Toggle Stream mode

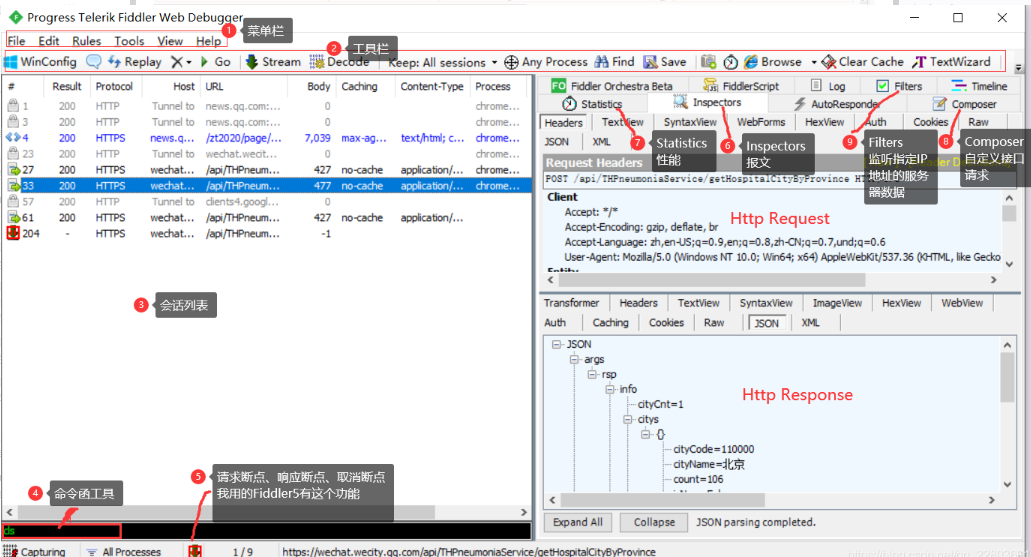[x=273, y=62]
